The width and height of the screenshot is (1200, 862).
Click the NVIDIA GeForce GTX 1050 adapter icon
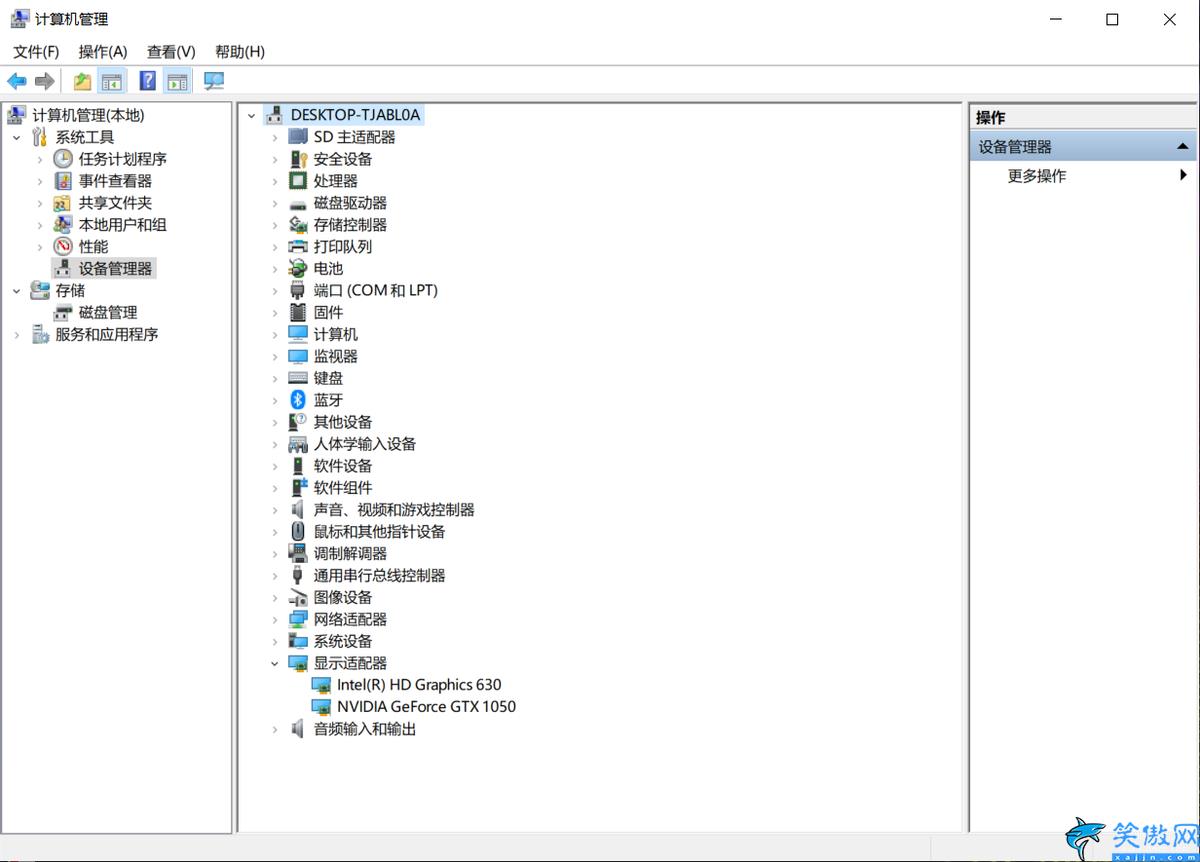point(321,707)
